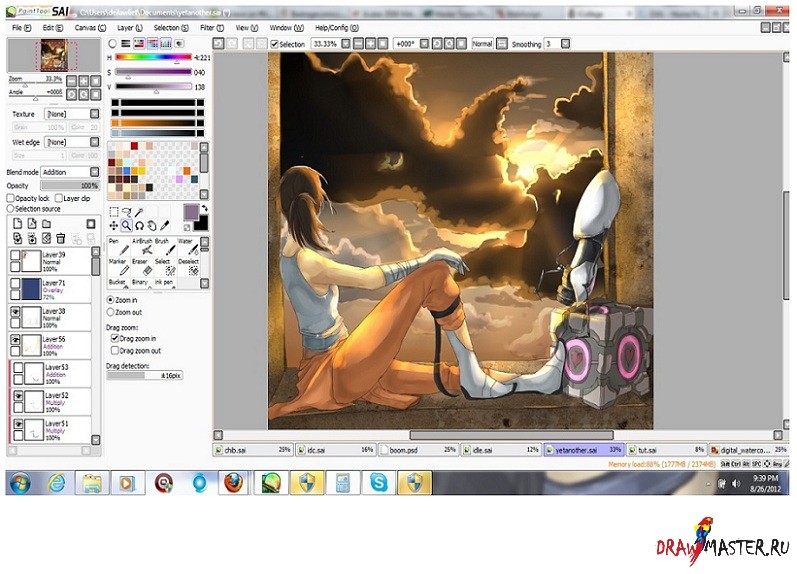
Task: Choose the Zoom out radio option
Action: pyautogui.click(x=110, y=312)
